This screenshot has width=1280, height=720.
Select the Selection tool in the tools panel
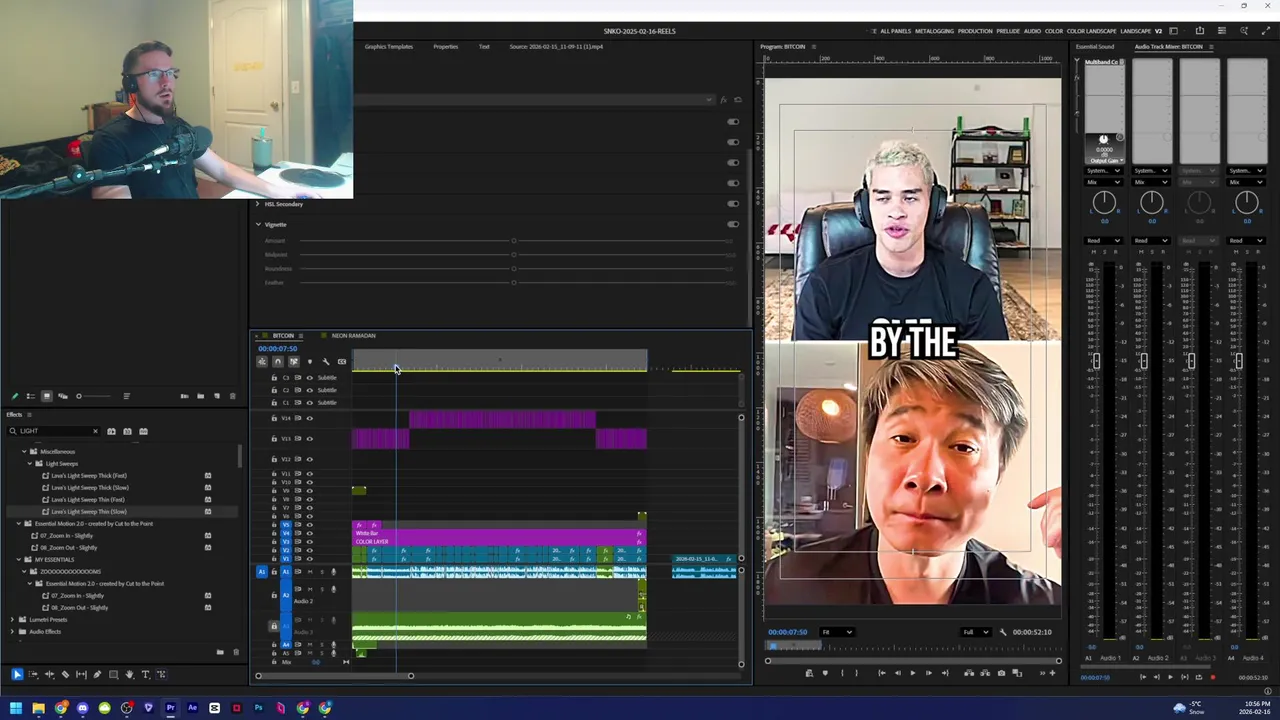(x=17, y=675)
